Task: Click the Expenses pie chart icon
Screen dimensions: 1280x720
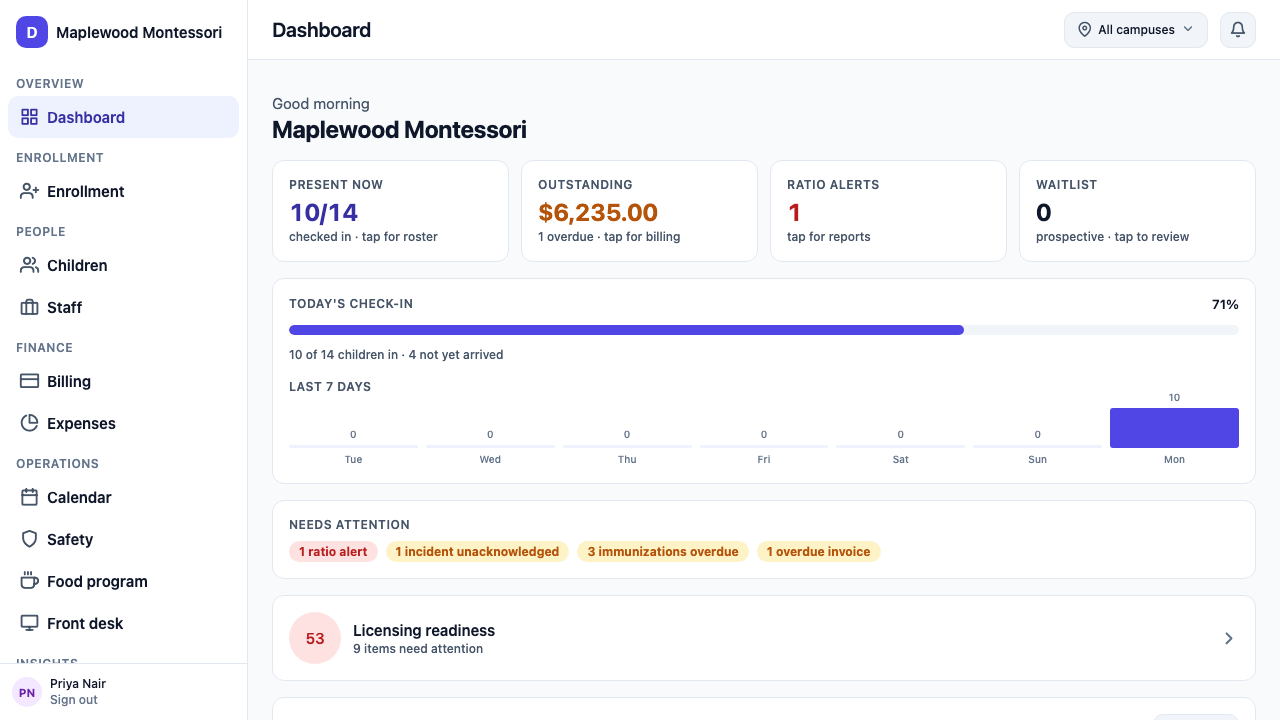Action: click(x=29, y=423)
